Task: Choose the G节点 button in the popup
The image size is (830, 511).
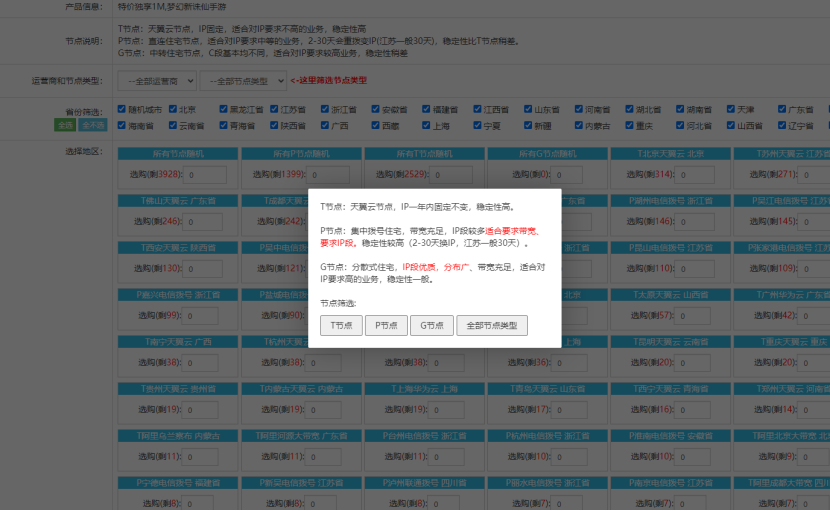Action: [431, 325]
